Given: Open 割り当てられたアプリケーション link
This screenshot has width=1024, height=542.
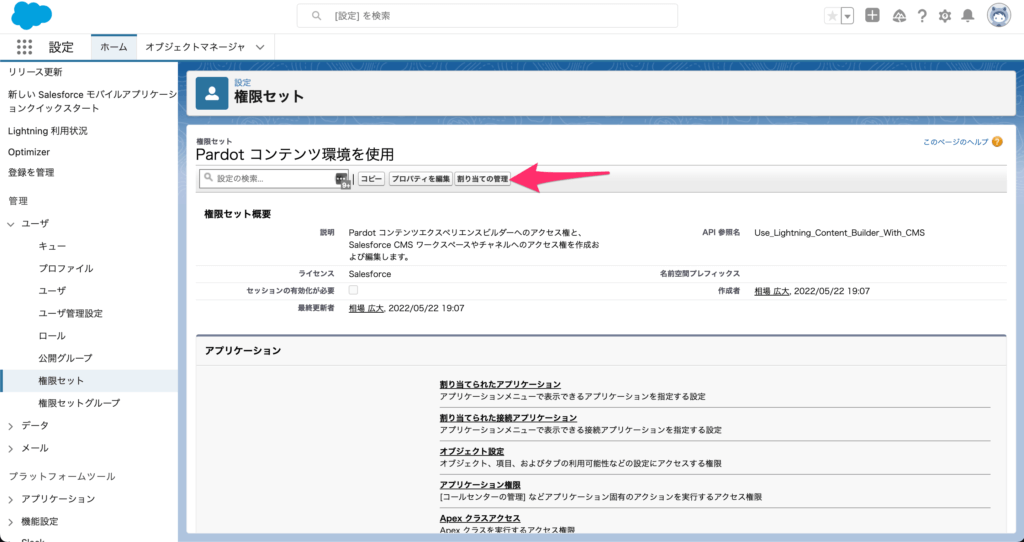Looking at the screenshot, I should pyautogui.click(x=500, y=385).
